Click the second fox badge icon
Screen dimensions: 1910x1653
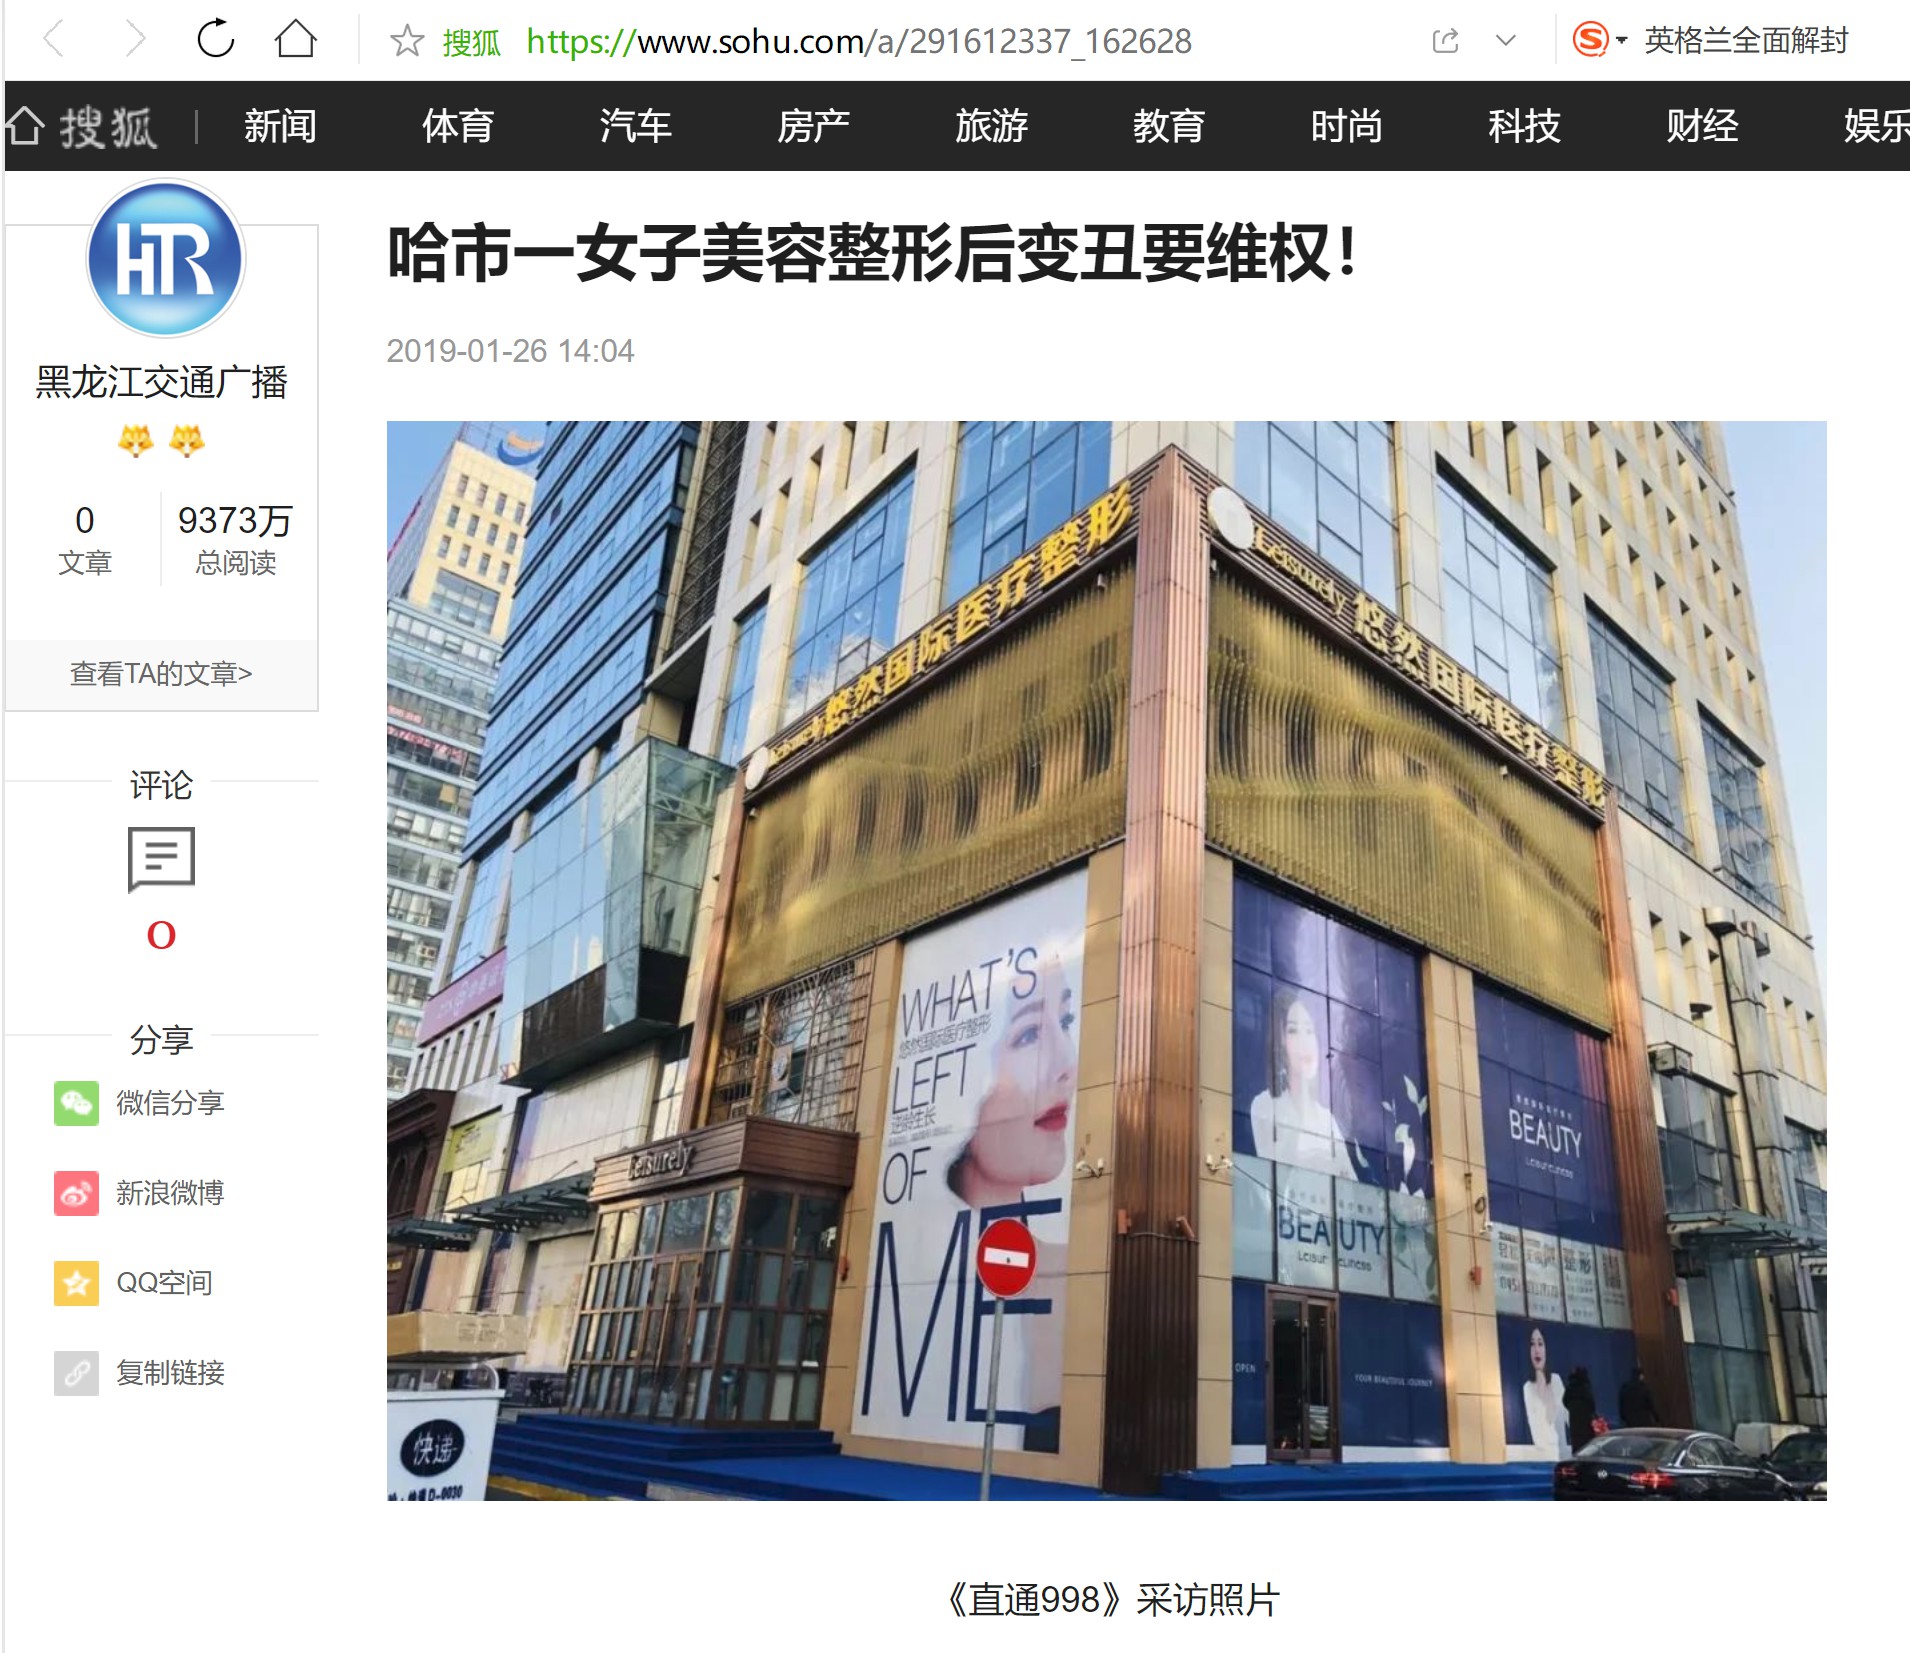[x=187, y=439]
